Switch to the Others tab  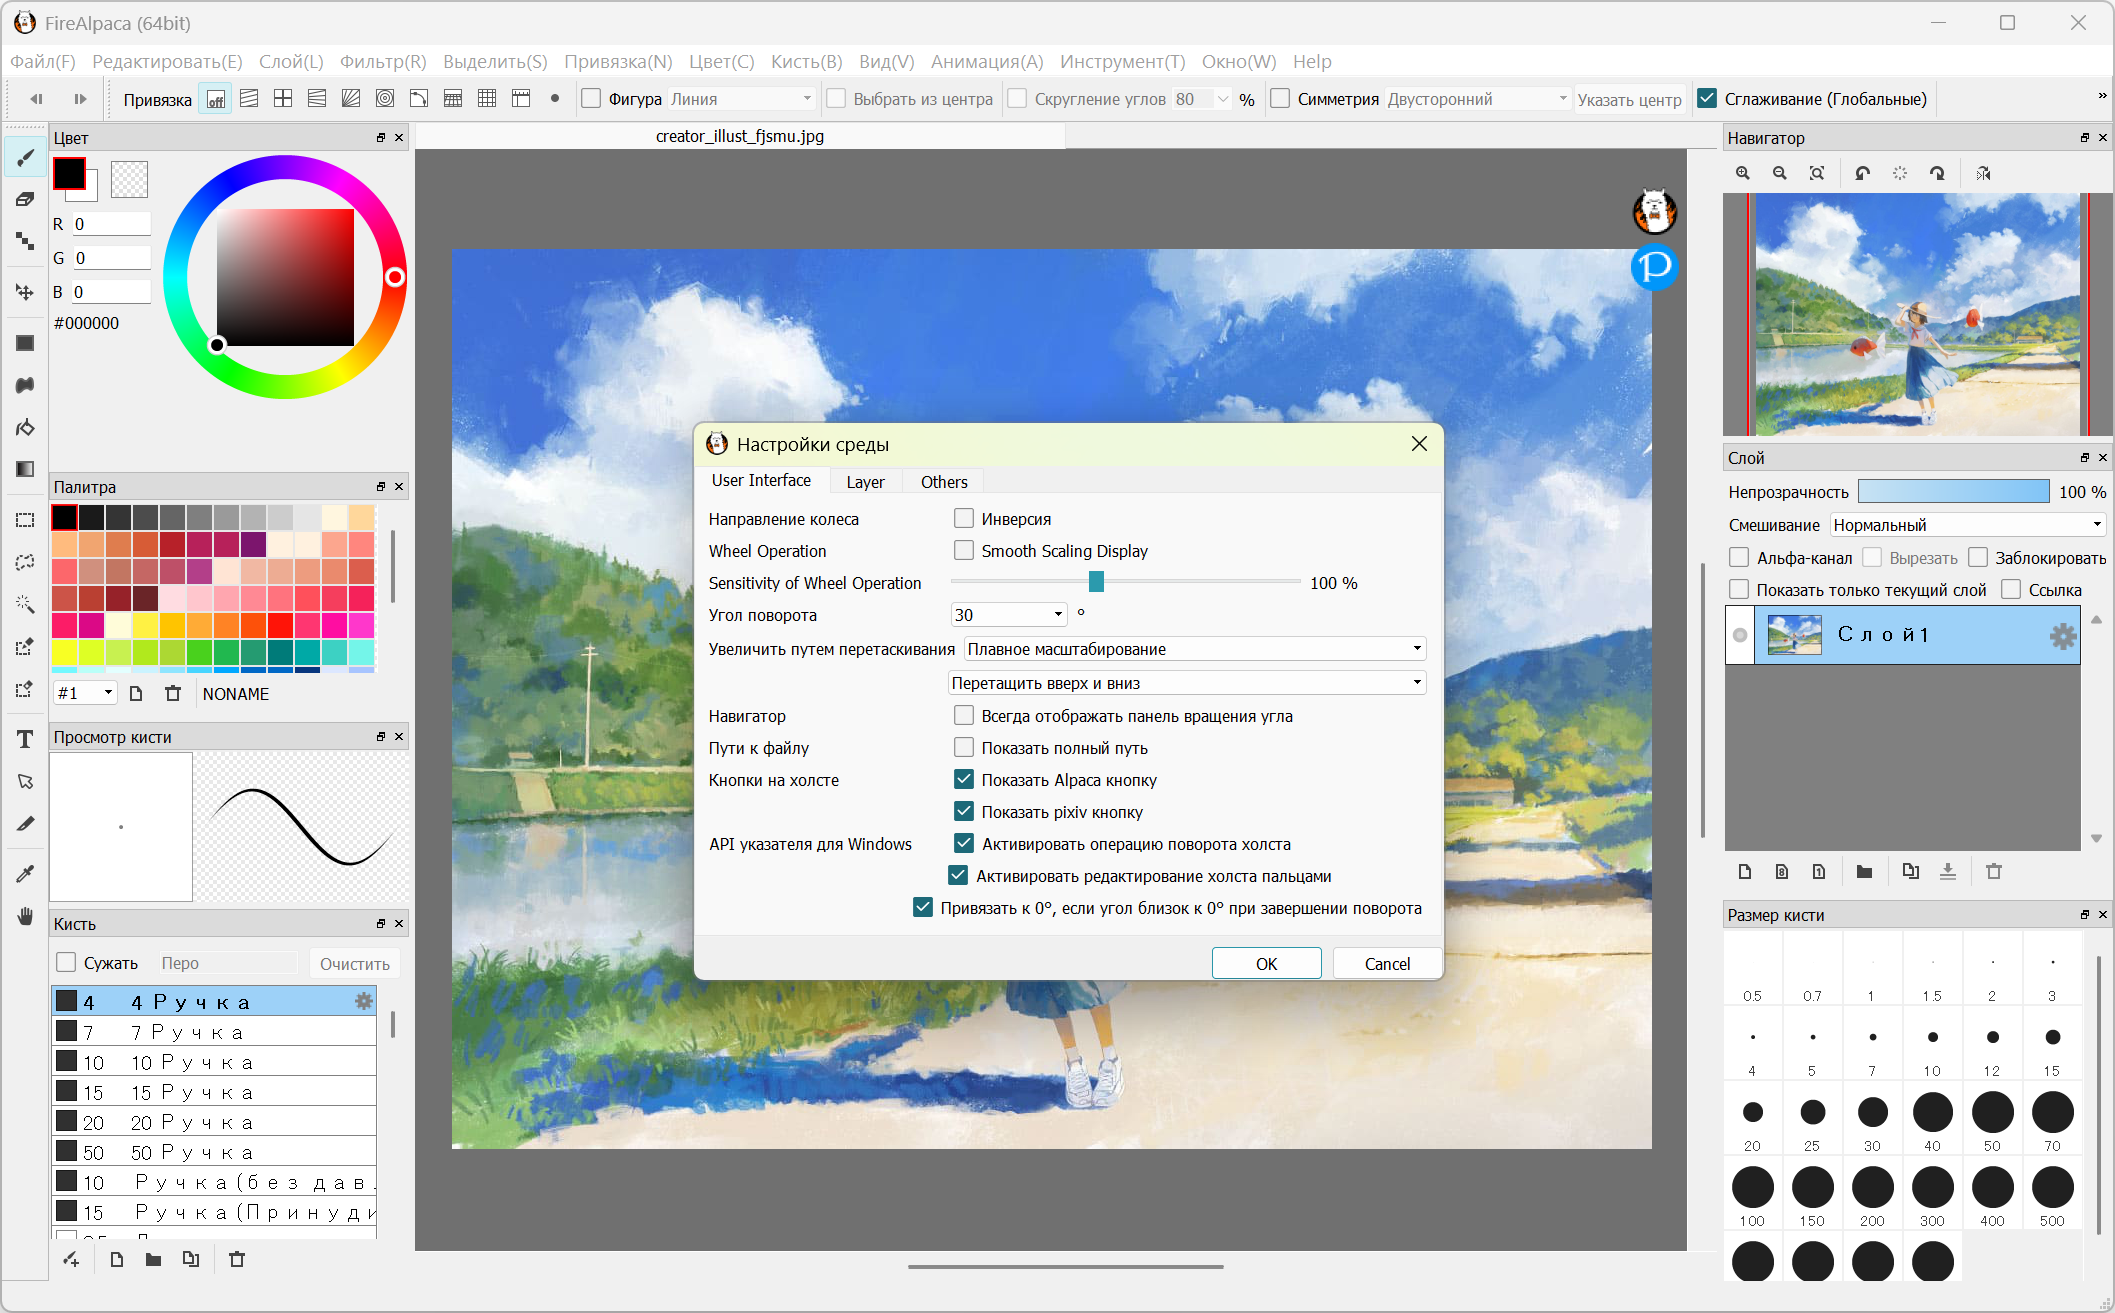[x=943, y=482]
